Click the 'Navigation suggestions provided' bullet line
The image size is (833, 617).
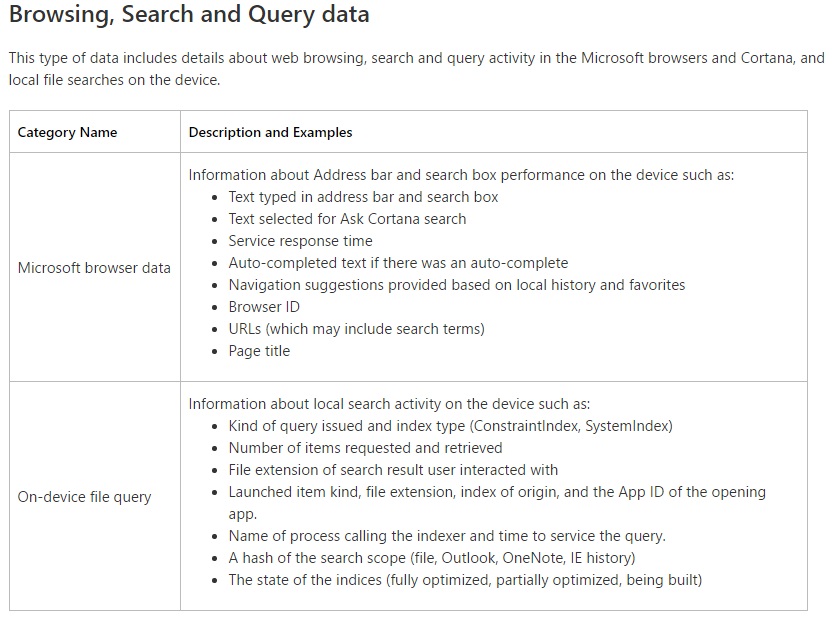(x=456, y=285)
